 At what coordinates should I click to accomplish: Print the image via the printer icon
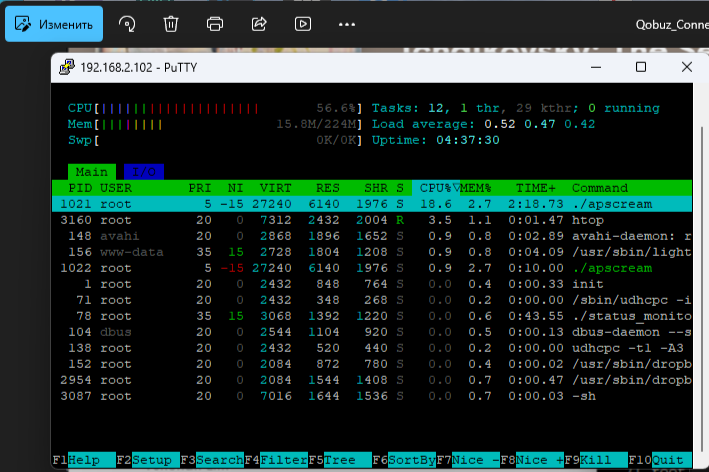(x=214, y=24)
